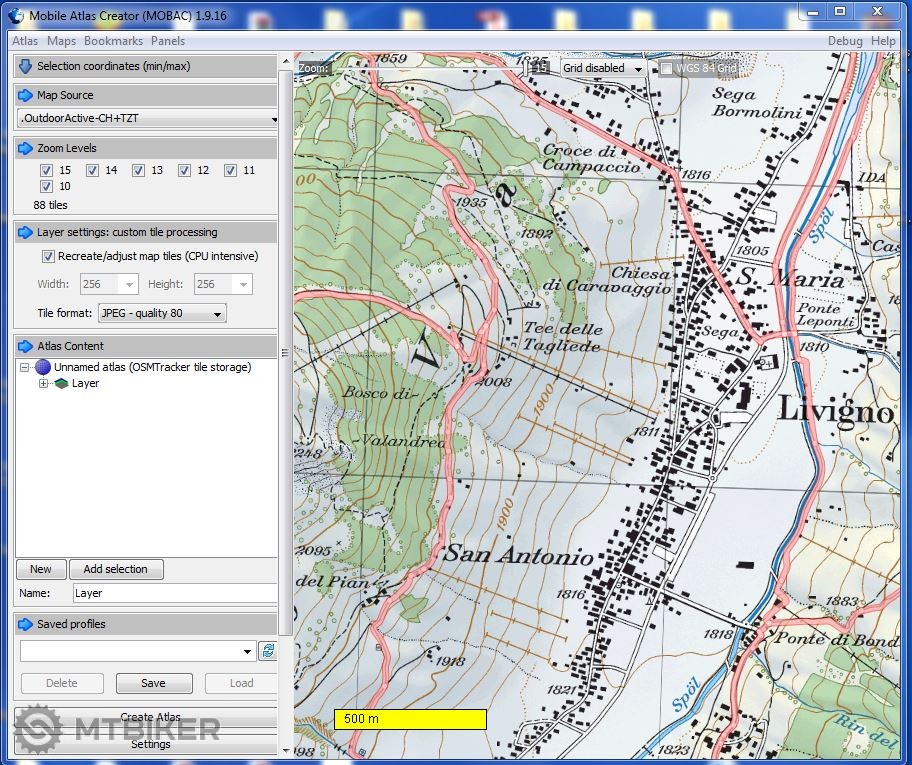Viewport: 912px width, 765px height.
Task: Open the Panels menu
Action: 167,41
